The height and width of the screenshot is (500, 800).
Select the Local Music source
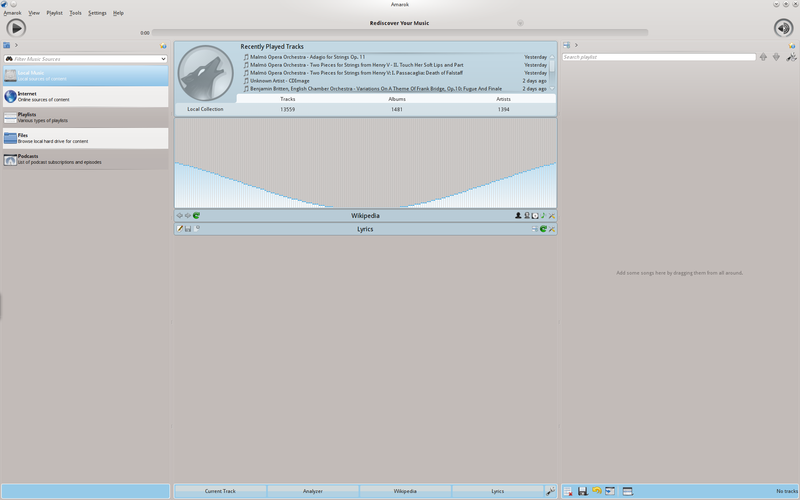[x=86, y=76]
